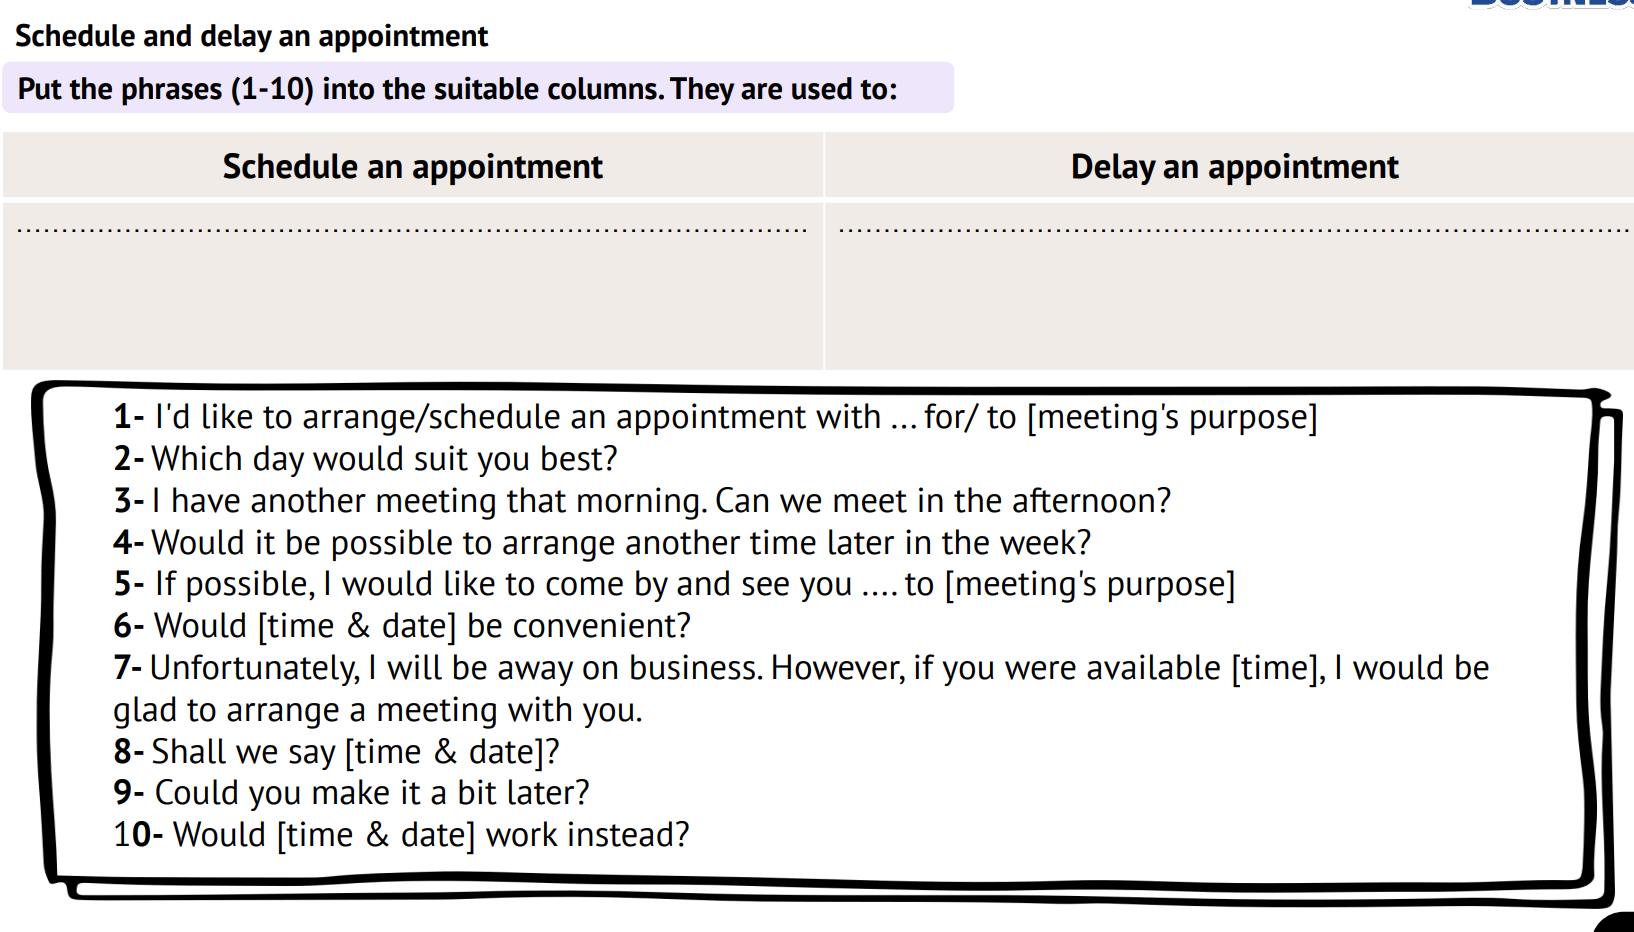
Task: Click the "Put the phrases (1-10)" instruction banner
Action: 457,89
